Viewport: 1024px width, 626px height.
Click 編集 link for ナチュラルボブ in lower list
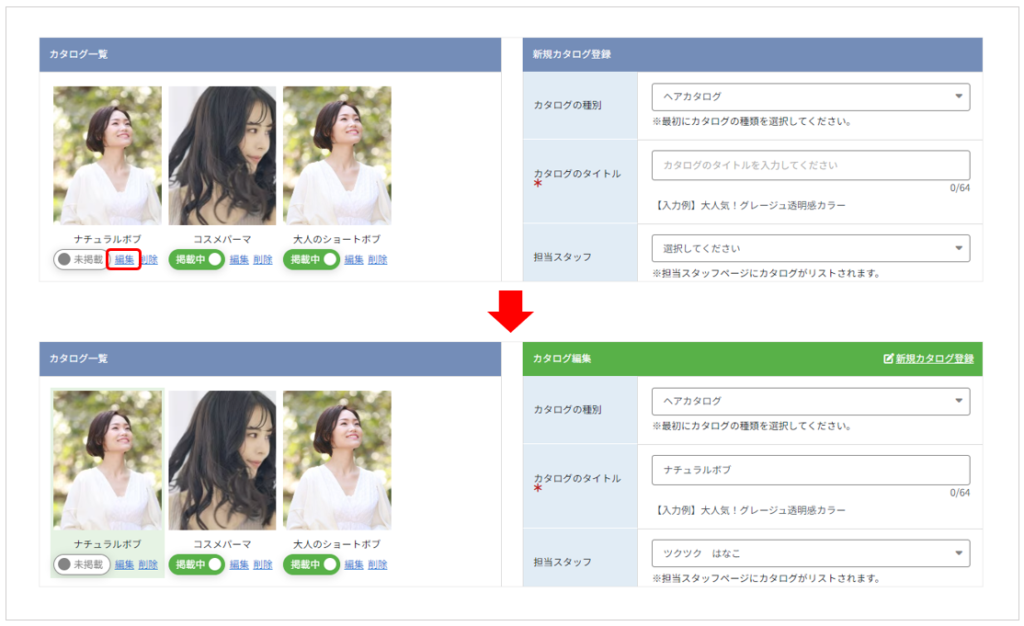click(124, 565)
